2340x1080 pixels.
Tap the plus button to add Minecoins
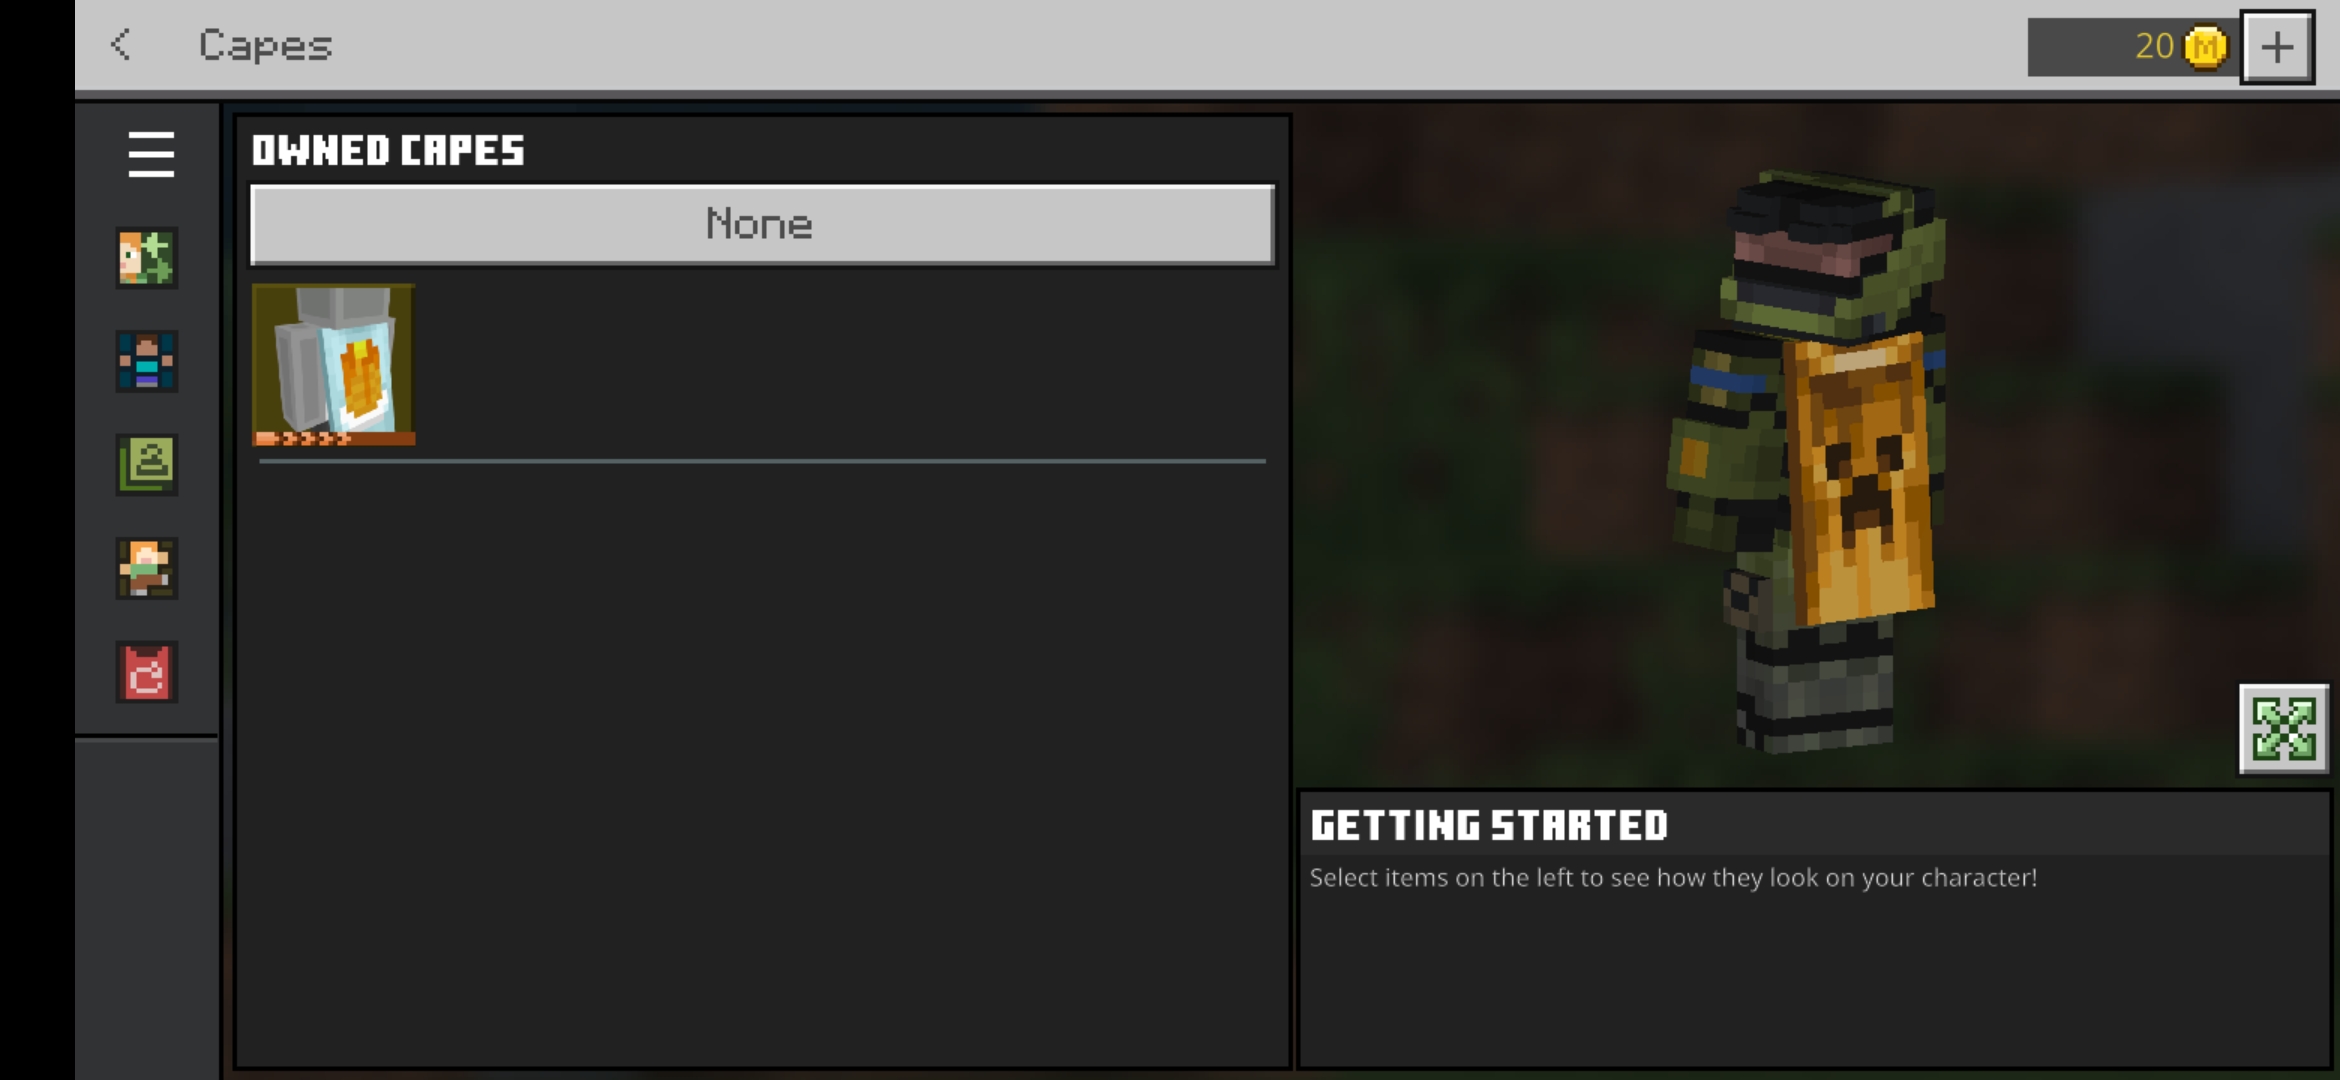2277,47
